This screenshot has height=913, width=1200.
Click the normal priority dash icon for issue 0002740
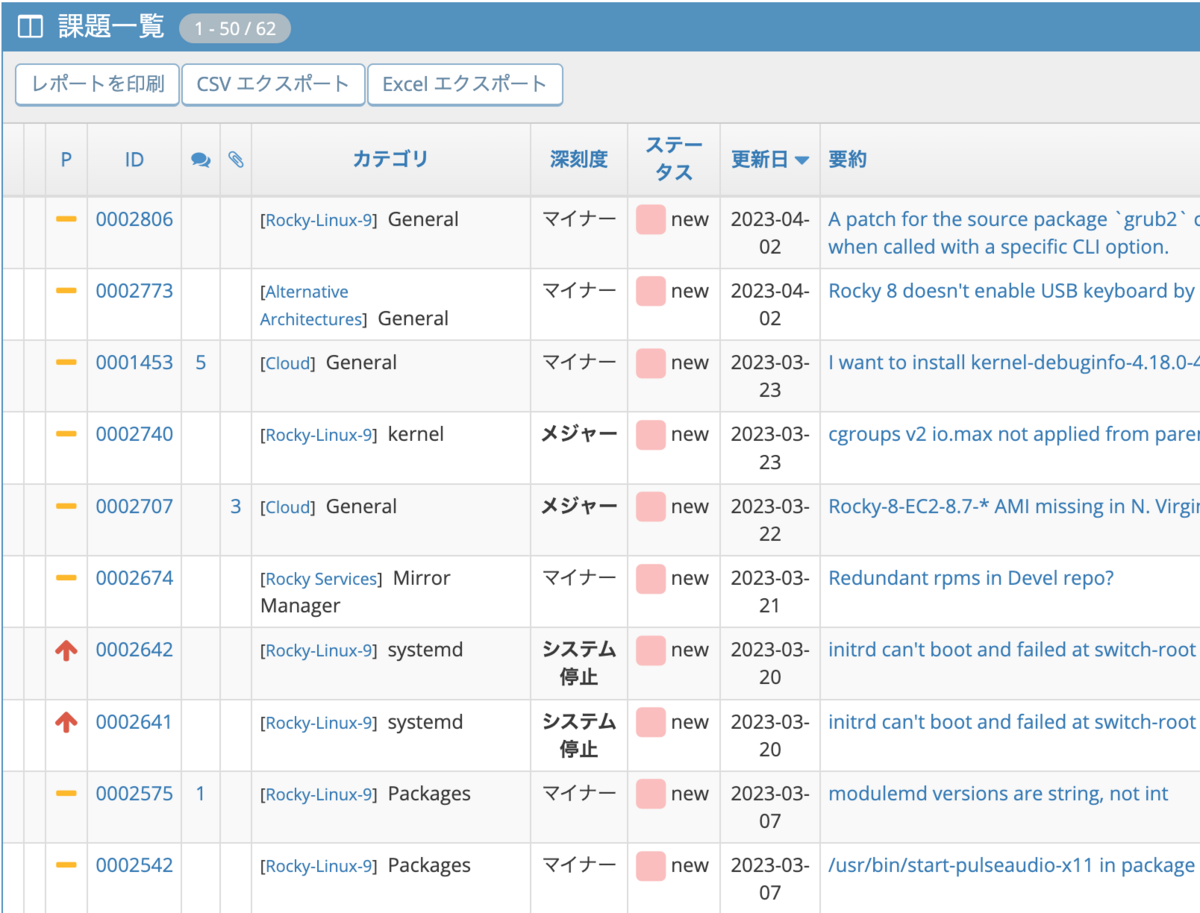66,434
